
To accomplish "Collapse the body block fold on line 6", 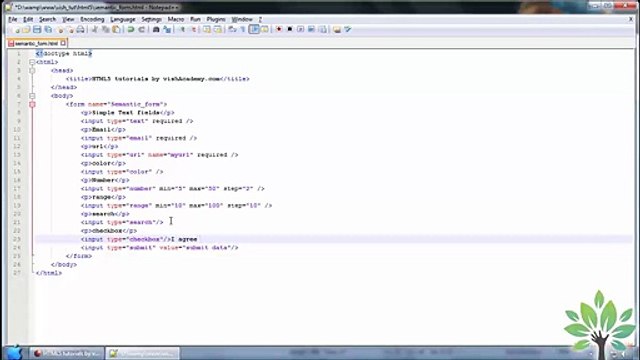I will click(32, 96).
